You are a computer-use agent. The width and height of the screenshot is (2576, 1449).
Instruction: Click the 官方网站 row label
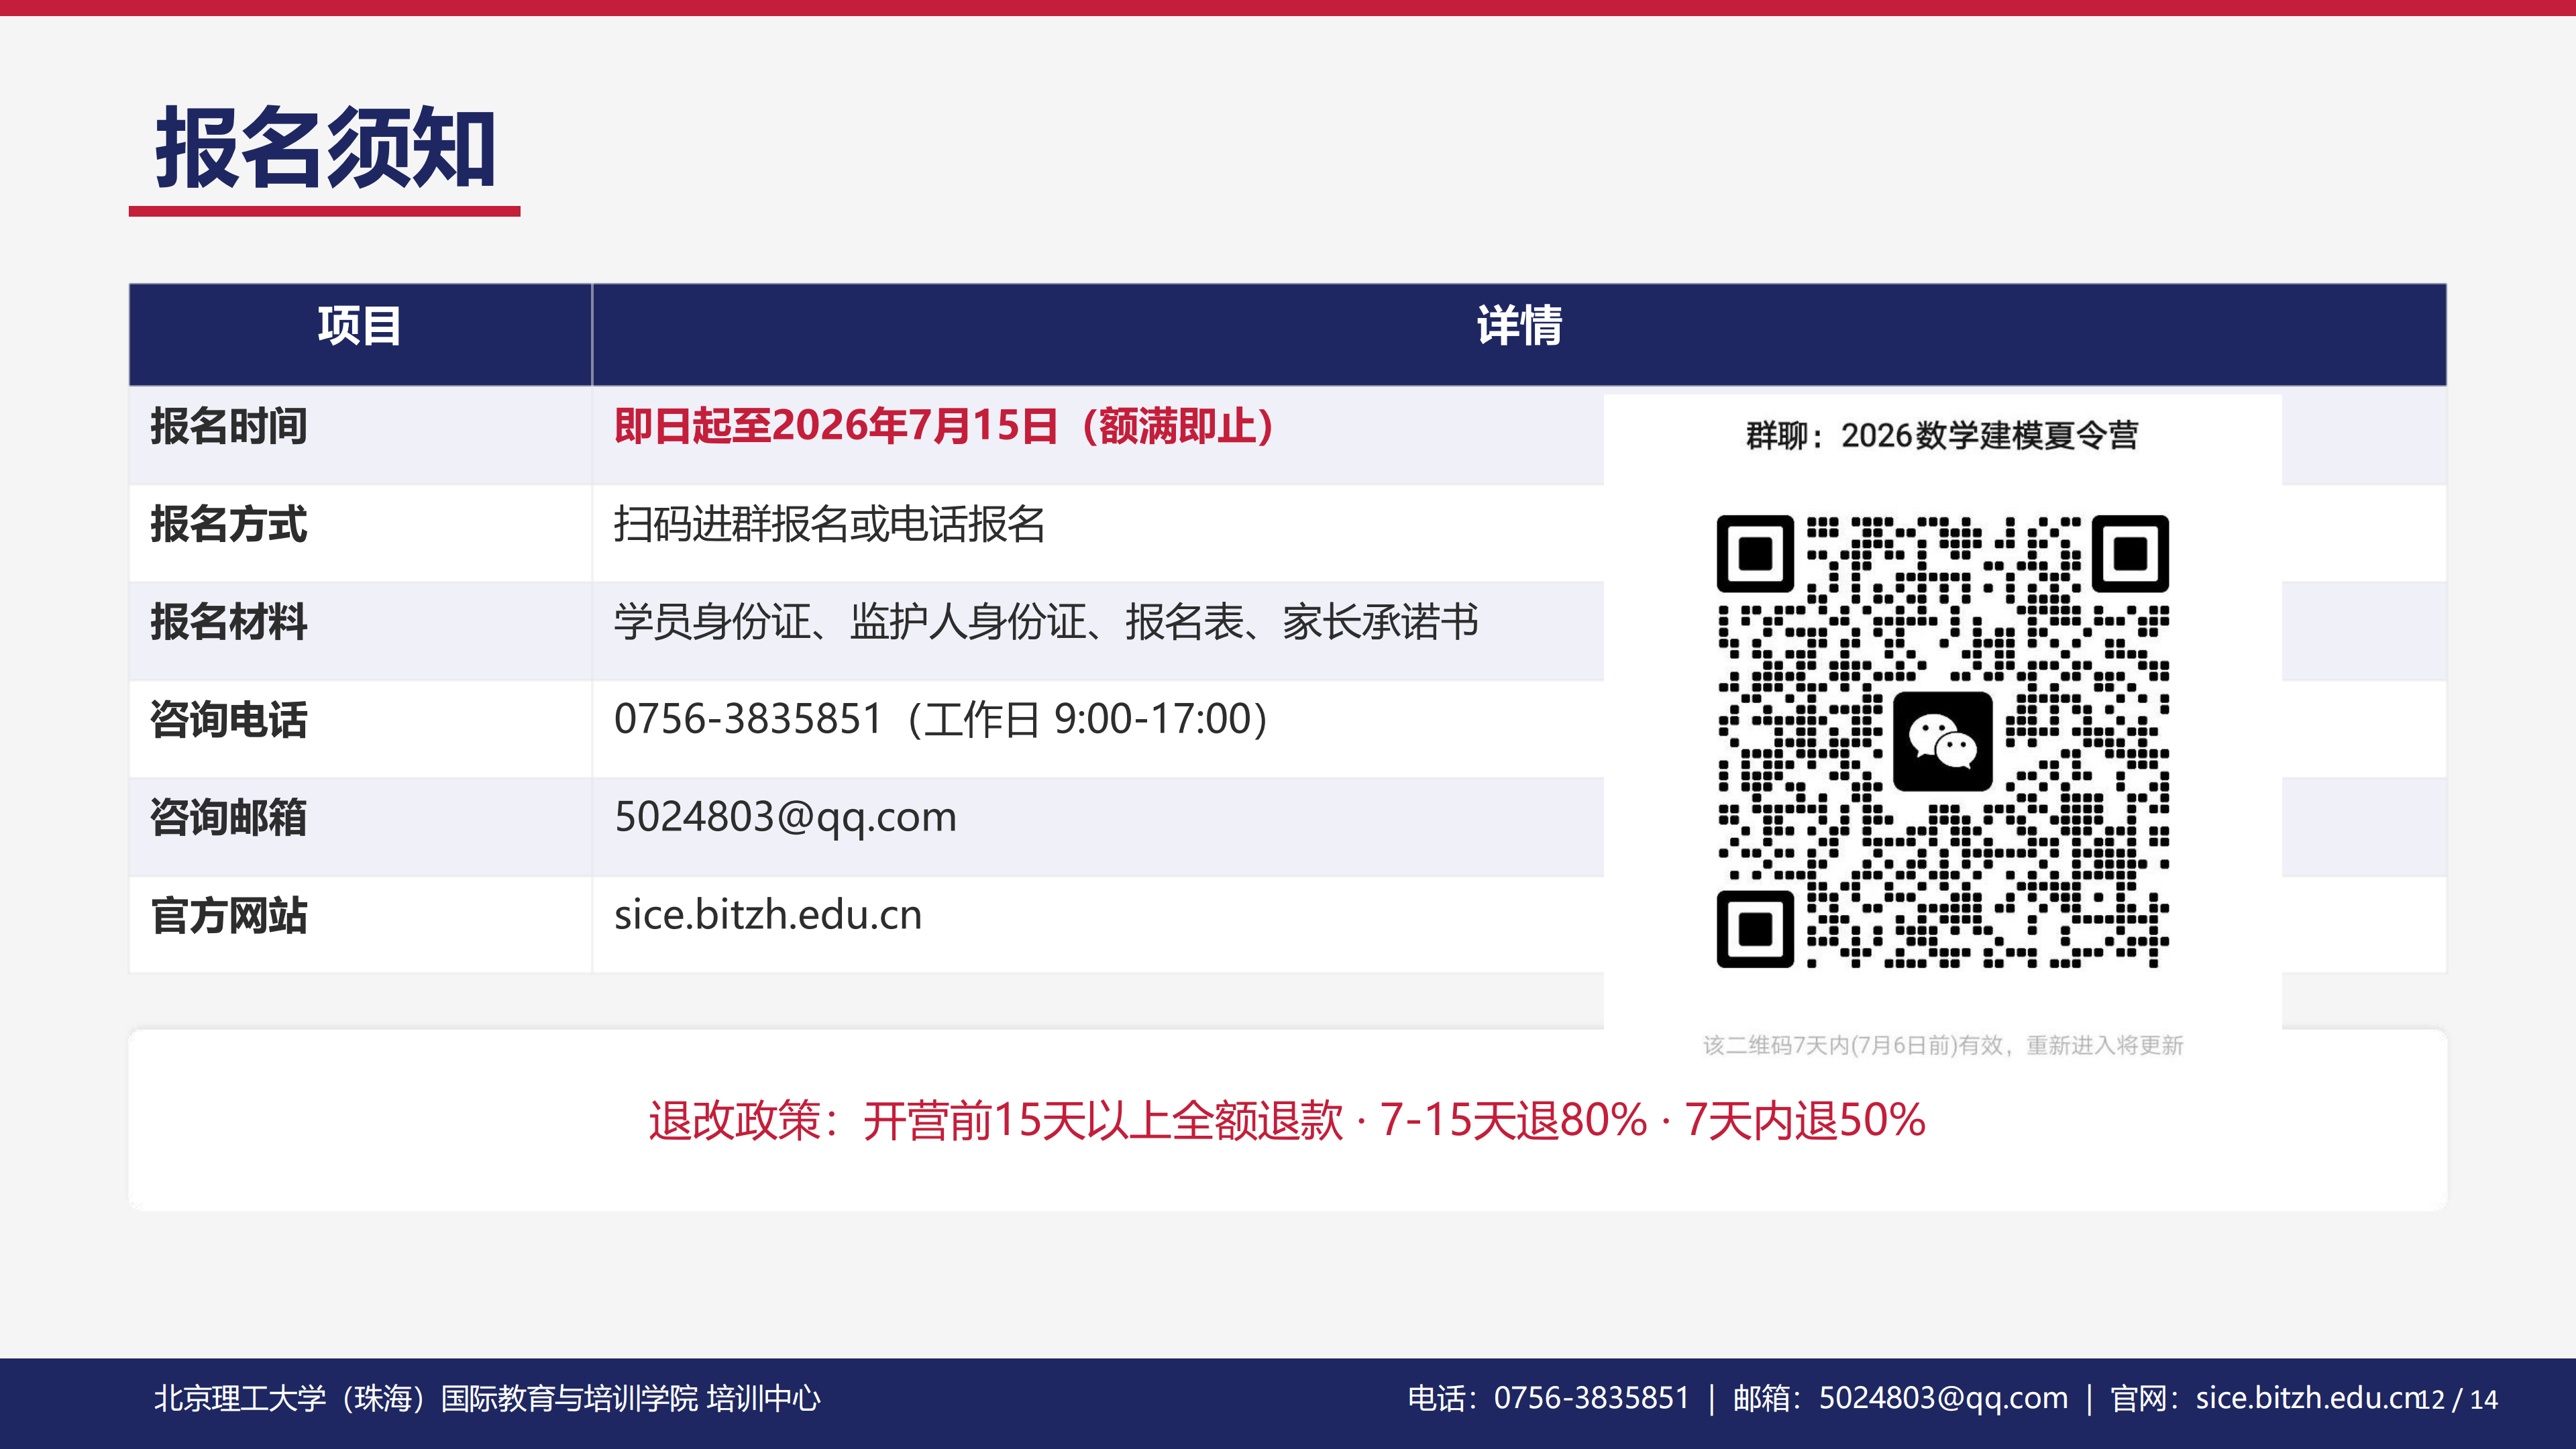229,916
